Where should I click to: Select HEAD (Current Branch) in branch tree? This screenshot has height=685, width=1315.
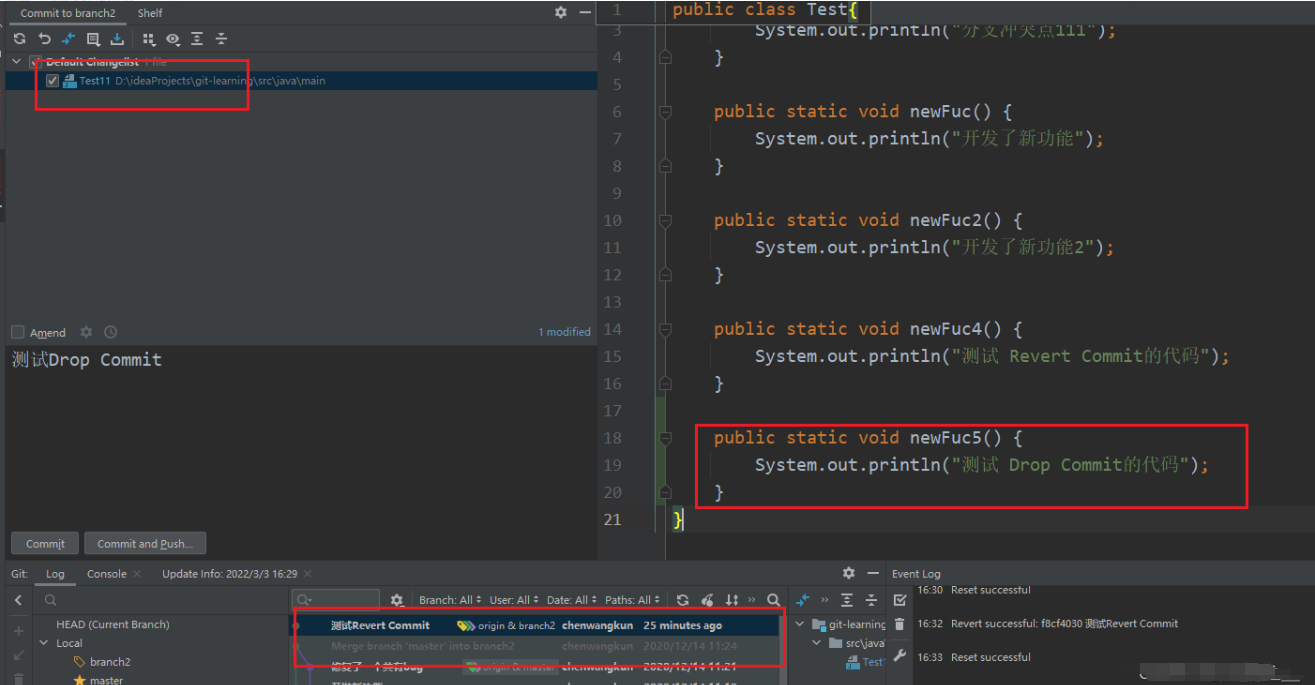(113, 625)
